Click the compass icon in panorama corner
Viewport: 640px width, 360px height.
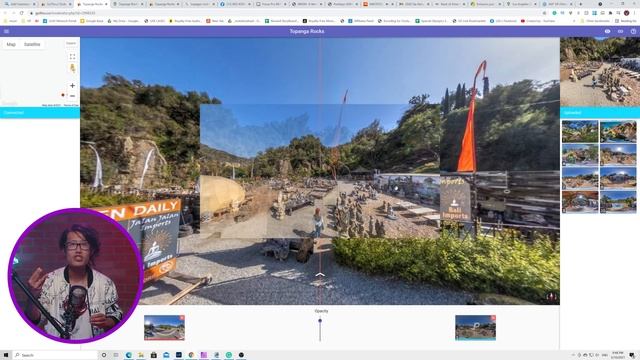pos(551,297)
